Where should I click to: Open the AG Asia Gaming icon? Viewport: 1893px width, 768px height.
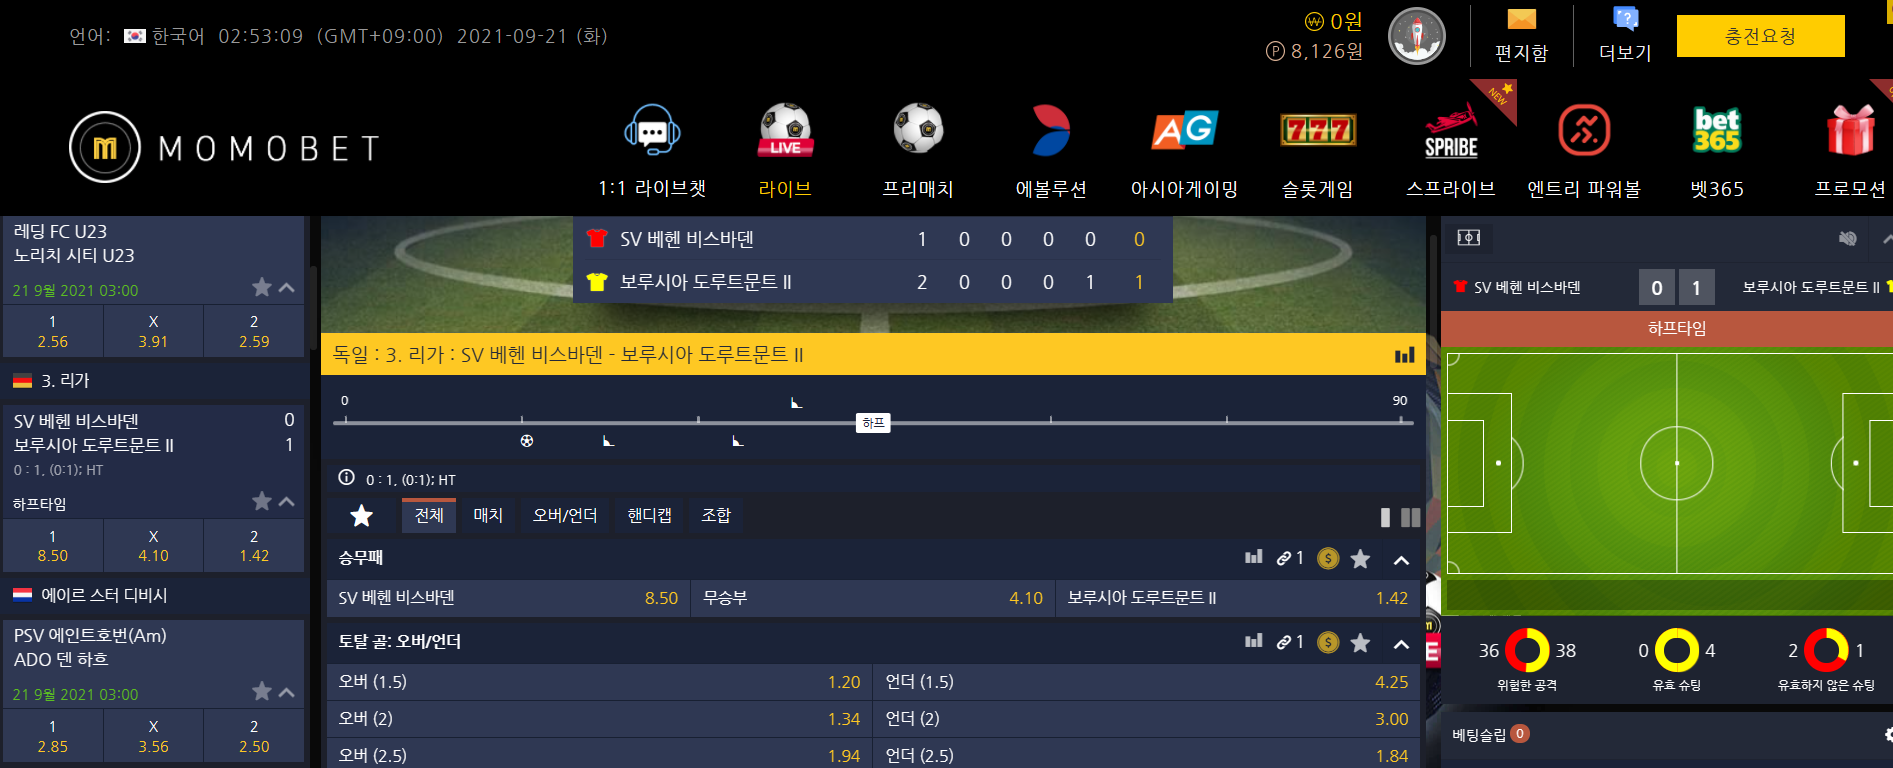1184,130
